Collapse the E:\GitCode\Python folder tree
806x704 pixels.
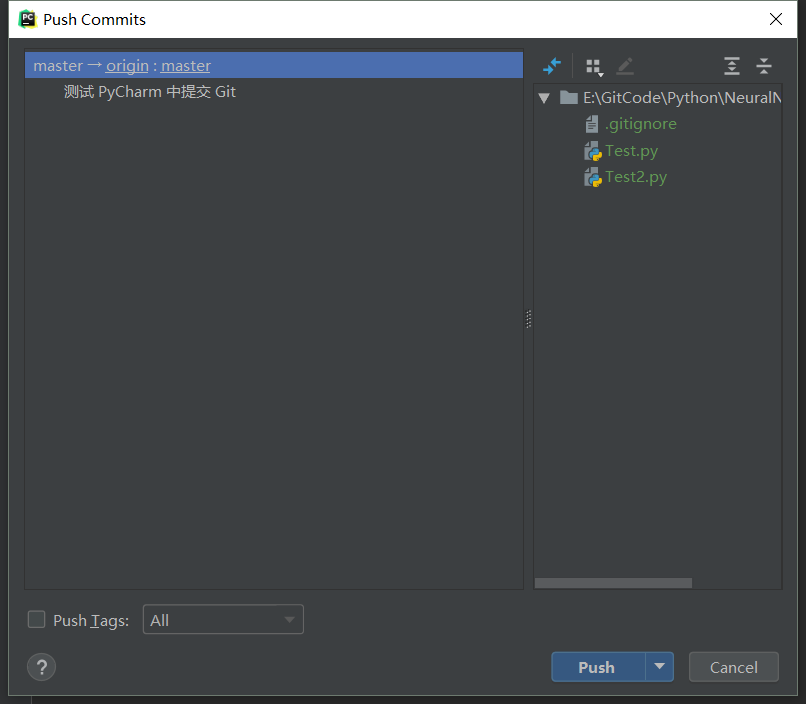click(x=544, y=98)
